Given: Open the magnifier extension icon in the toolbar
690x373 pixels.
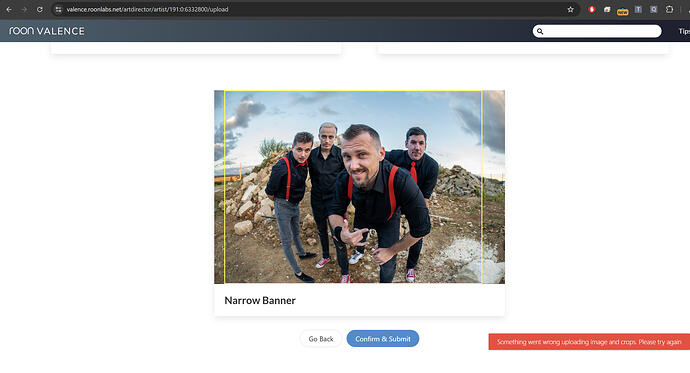Looking at the screenshot, I should pos(654,9).
